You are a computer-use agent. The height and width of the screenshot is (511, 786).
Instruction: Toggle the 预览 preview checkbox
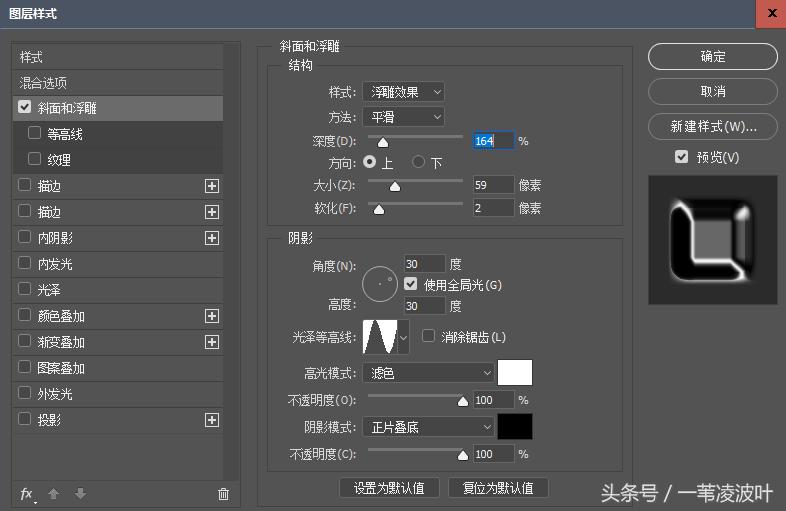click(681, 157)
